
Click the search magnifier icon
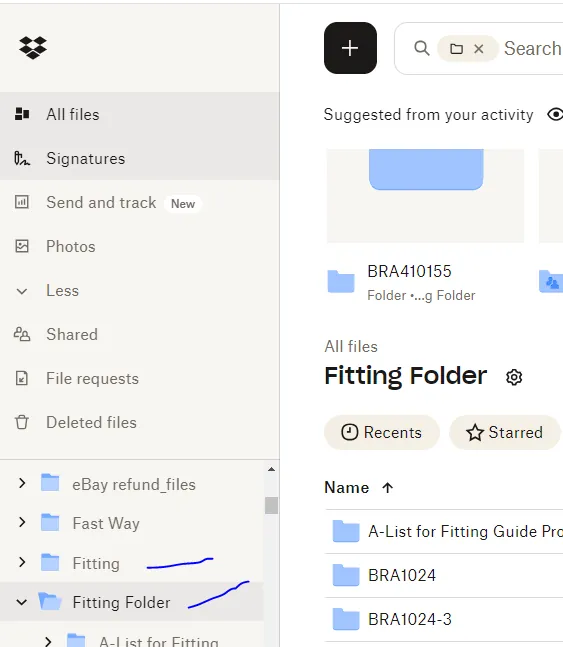pyautogui.click(x=421, y=48)
